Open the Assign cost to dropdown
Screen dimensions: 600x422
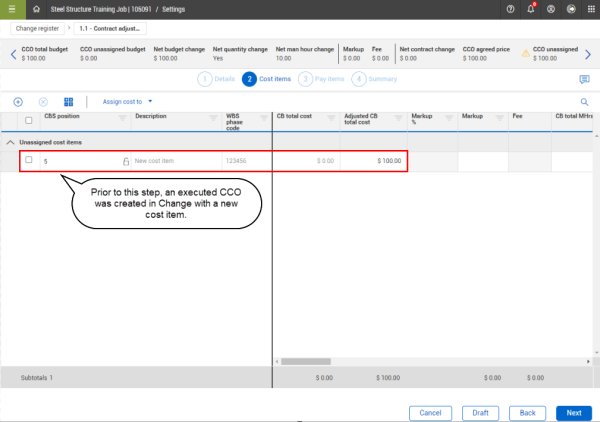point(128,101)
